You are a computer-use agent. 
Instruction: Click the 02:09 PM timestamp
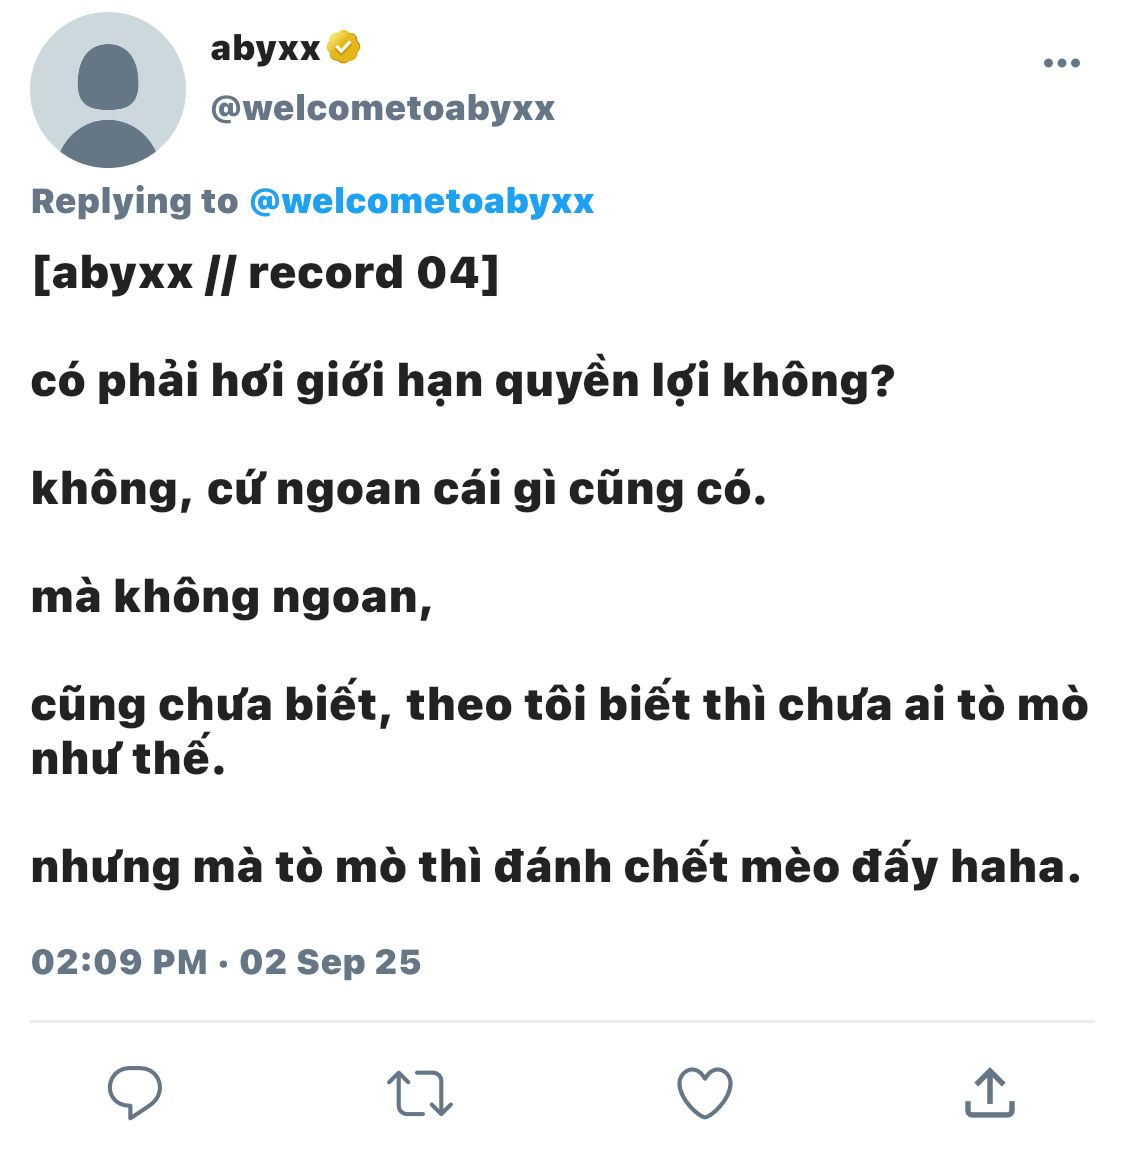click(119, 962)
